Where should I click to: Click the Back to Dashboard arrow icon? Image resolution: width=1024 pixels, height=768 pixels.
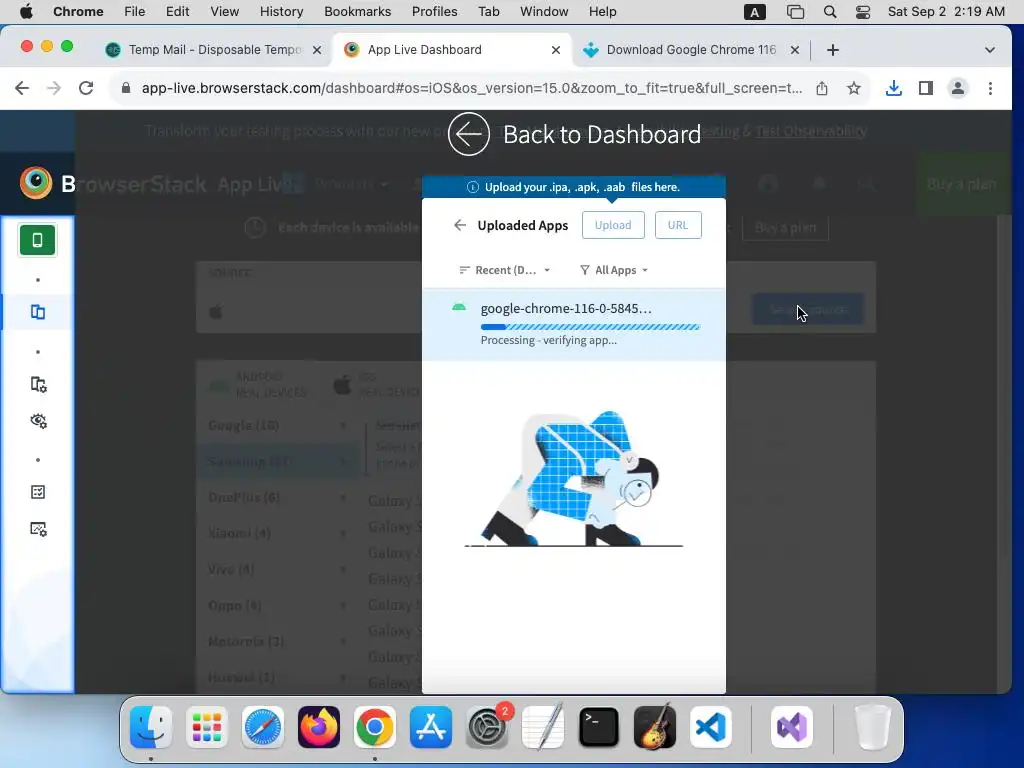468,134
